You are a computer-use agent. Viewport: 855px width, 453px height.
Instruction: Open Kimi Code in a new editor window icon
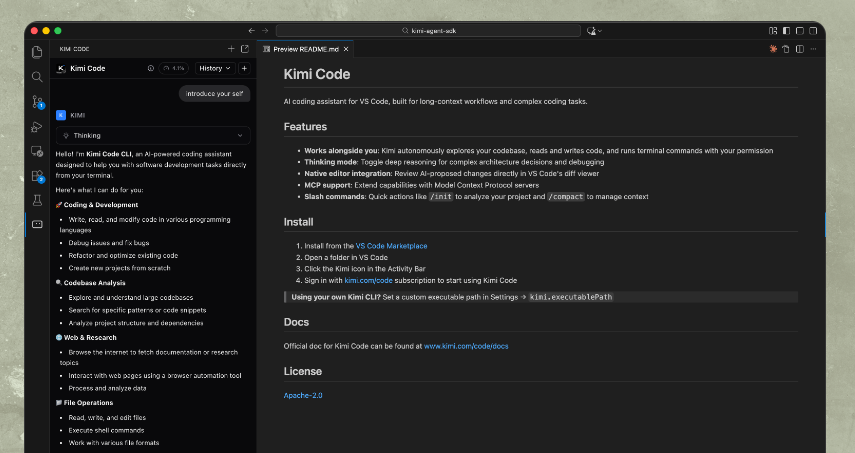[245, 49]
